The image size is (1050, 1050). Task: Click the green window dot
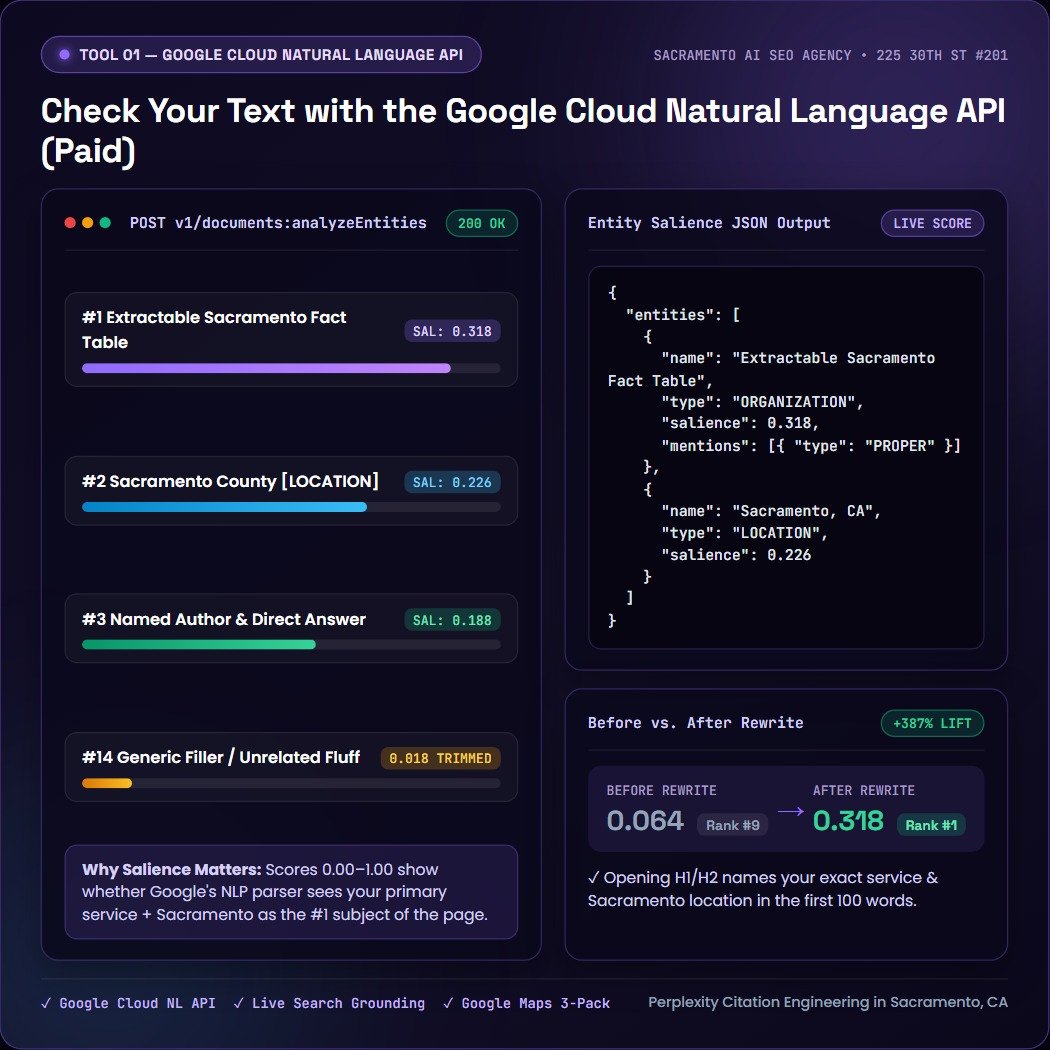coord(105,223)
